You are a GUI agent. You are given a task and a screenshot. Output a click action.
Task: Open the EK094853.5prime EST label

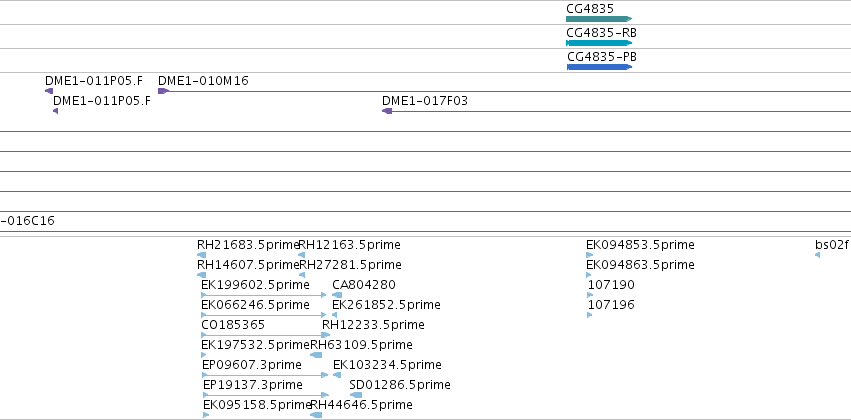640,245
